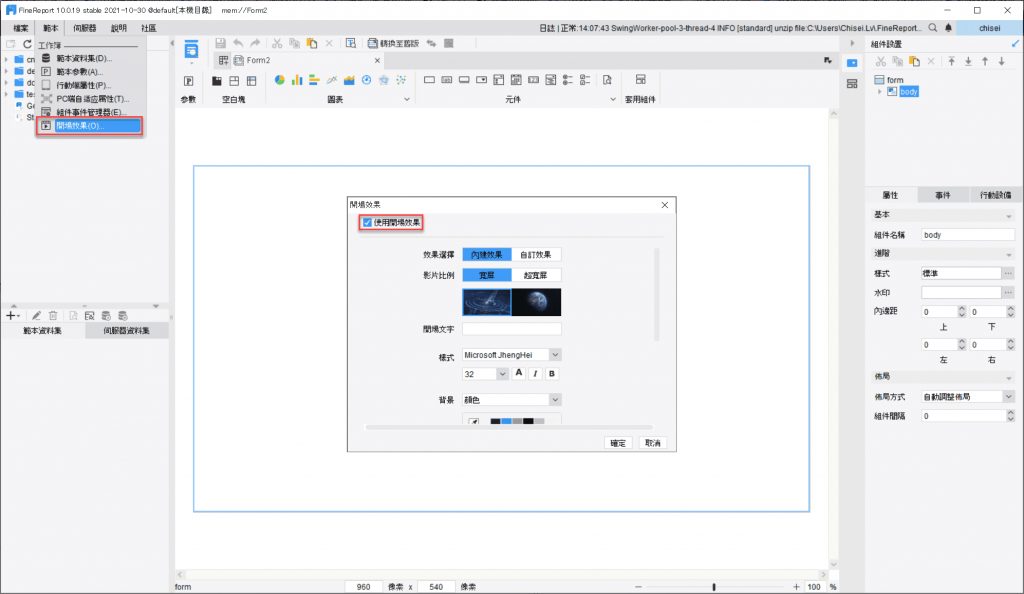Click the add dataset plus icon
Viewport: 1024px width, 594px height.
click(10, 315)
